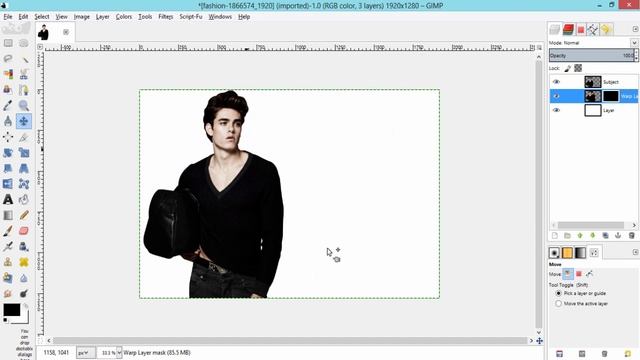Image resolution: width=640 pixels, height=360 pixels.
Task: Select the Flip tool
Action: 8,184
